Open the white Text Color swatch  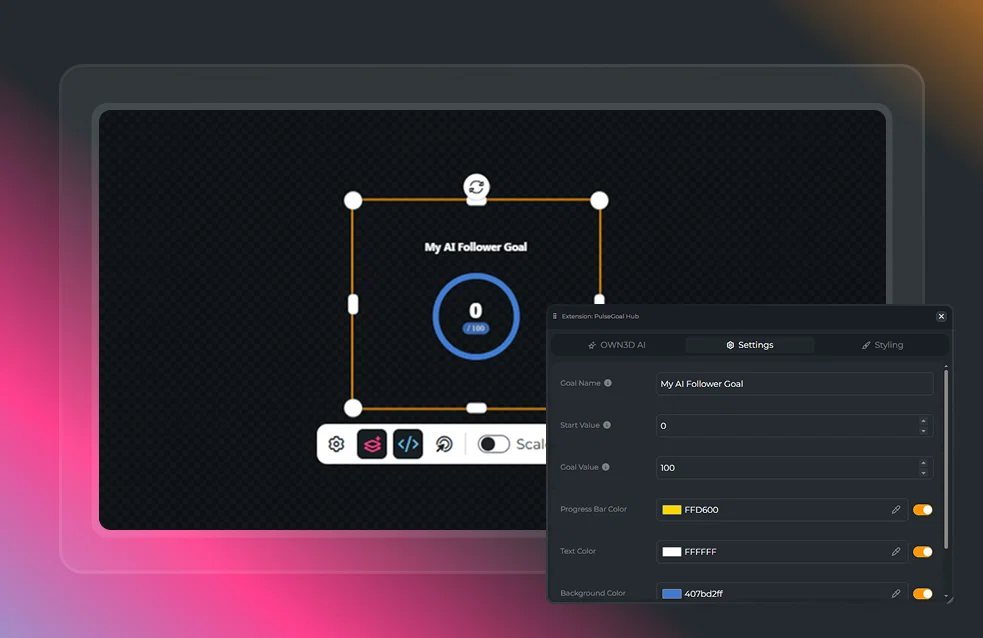click(671, 552)
